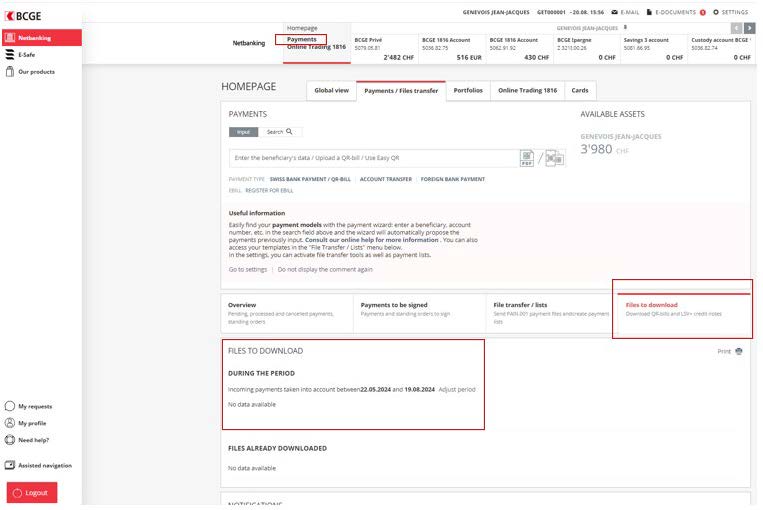Select the Custody account BCGE card
The width and height of the screenshot is (763, 510).
721,49
